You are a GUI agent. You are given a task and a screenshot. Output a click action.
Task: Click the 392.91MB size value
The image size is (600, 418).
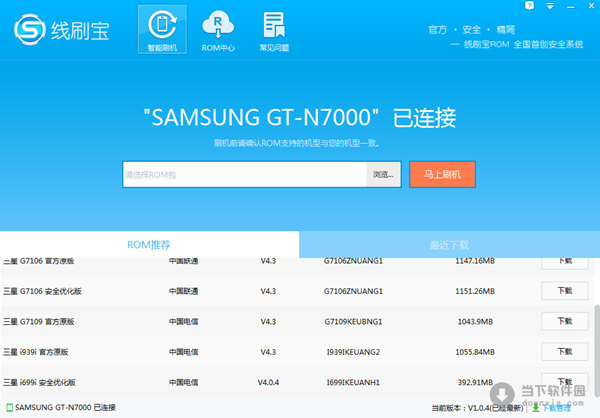point(475,382)
